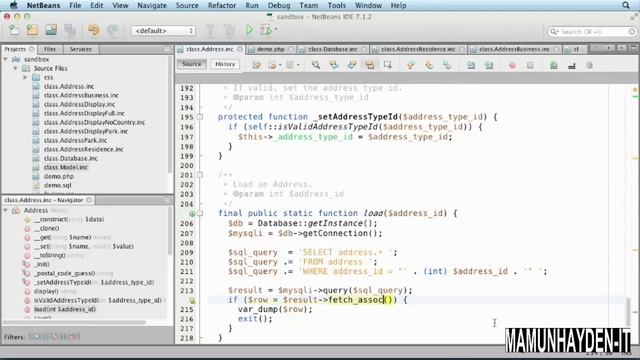Image resolution: width=640 pixels, height=360 pixels.
Task: Select display() in the Navigator list
Action: click(46, 291)
